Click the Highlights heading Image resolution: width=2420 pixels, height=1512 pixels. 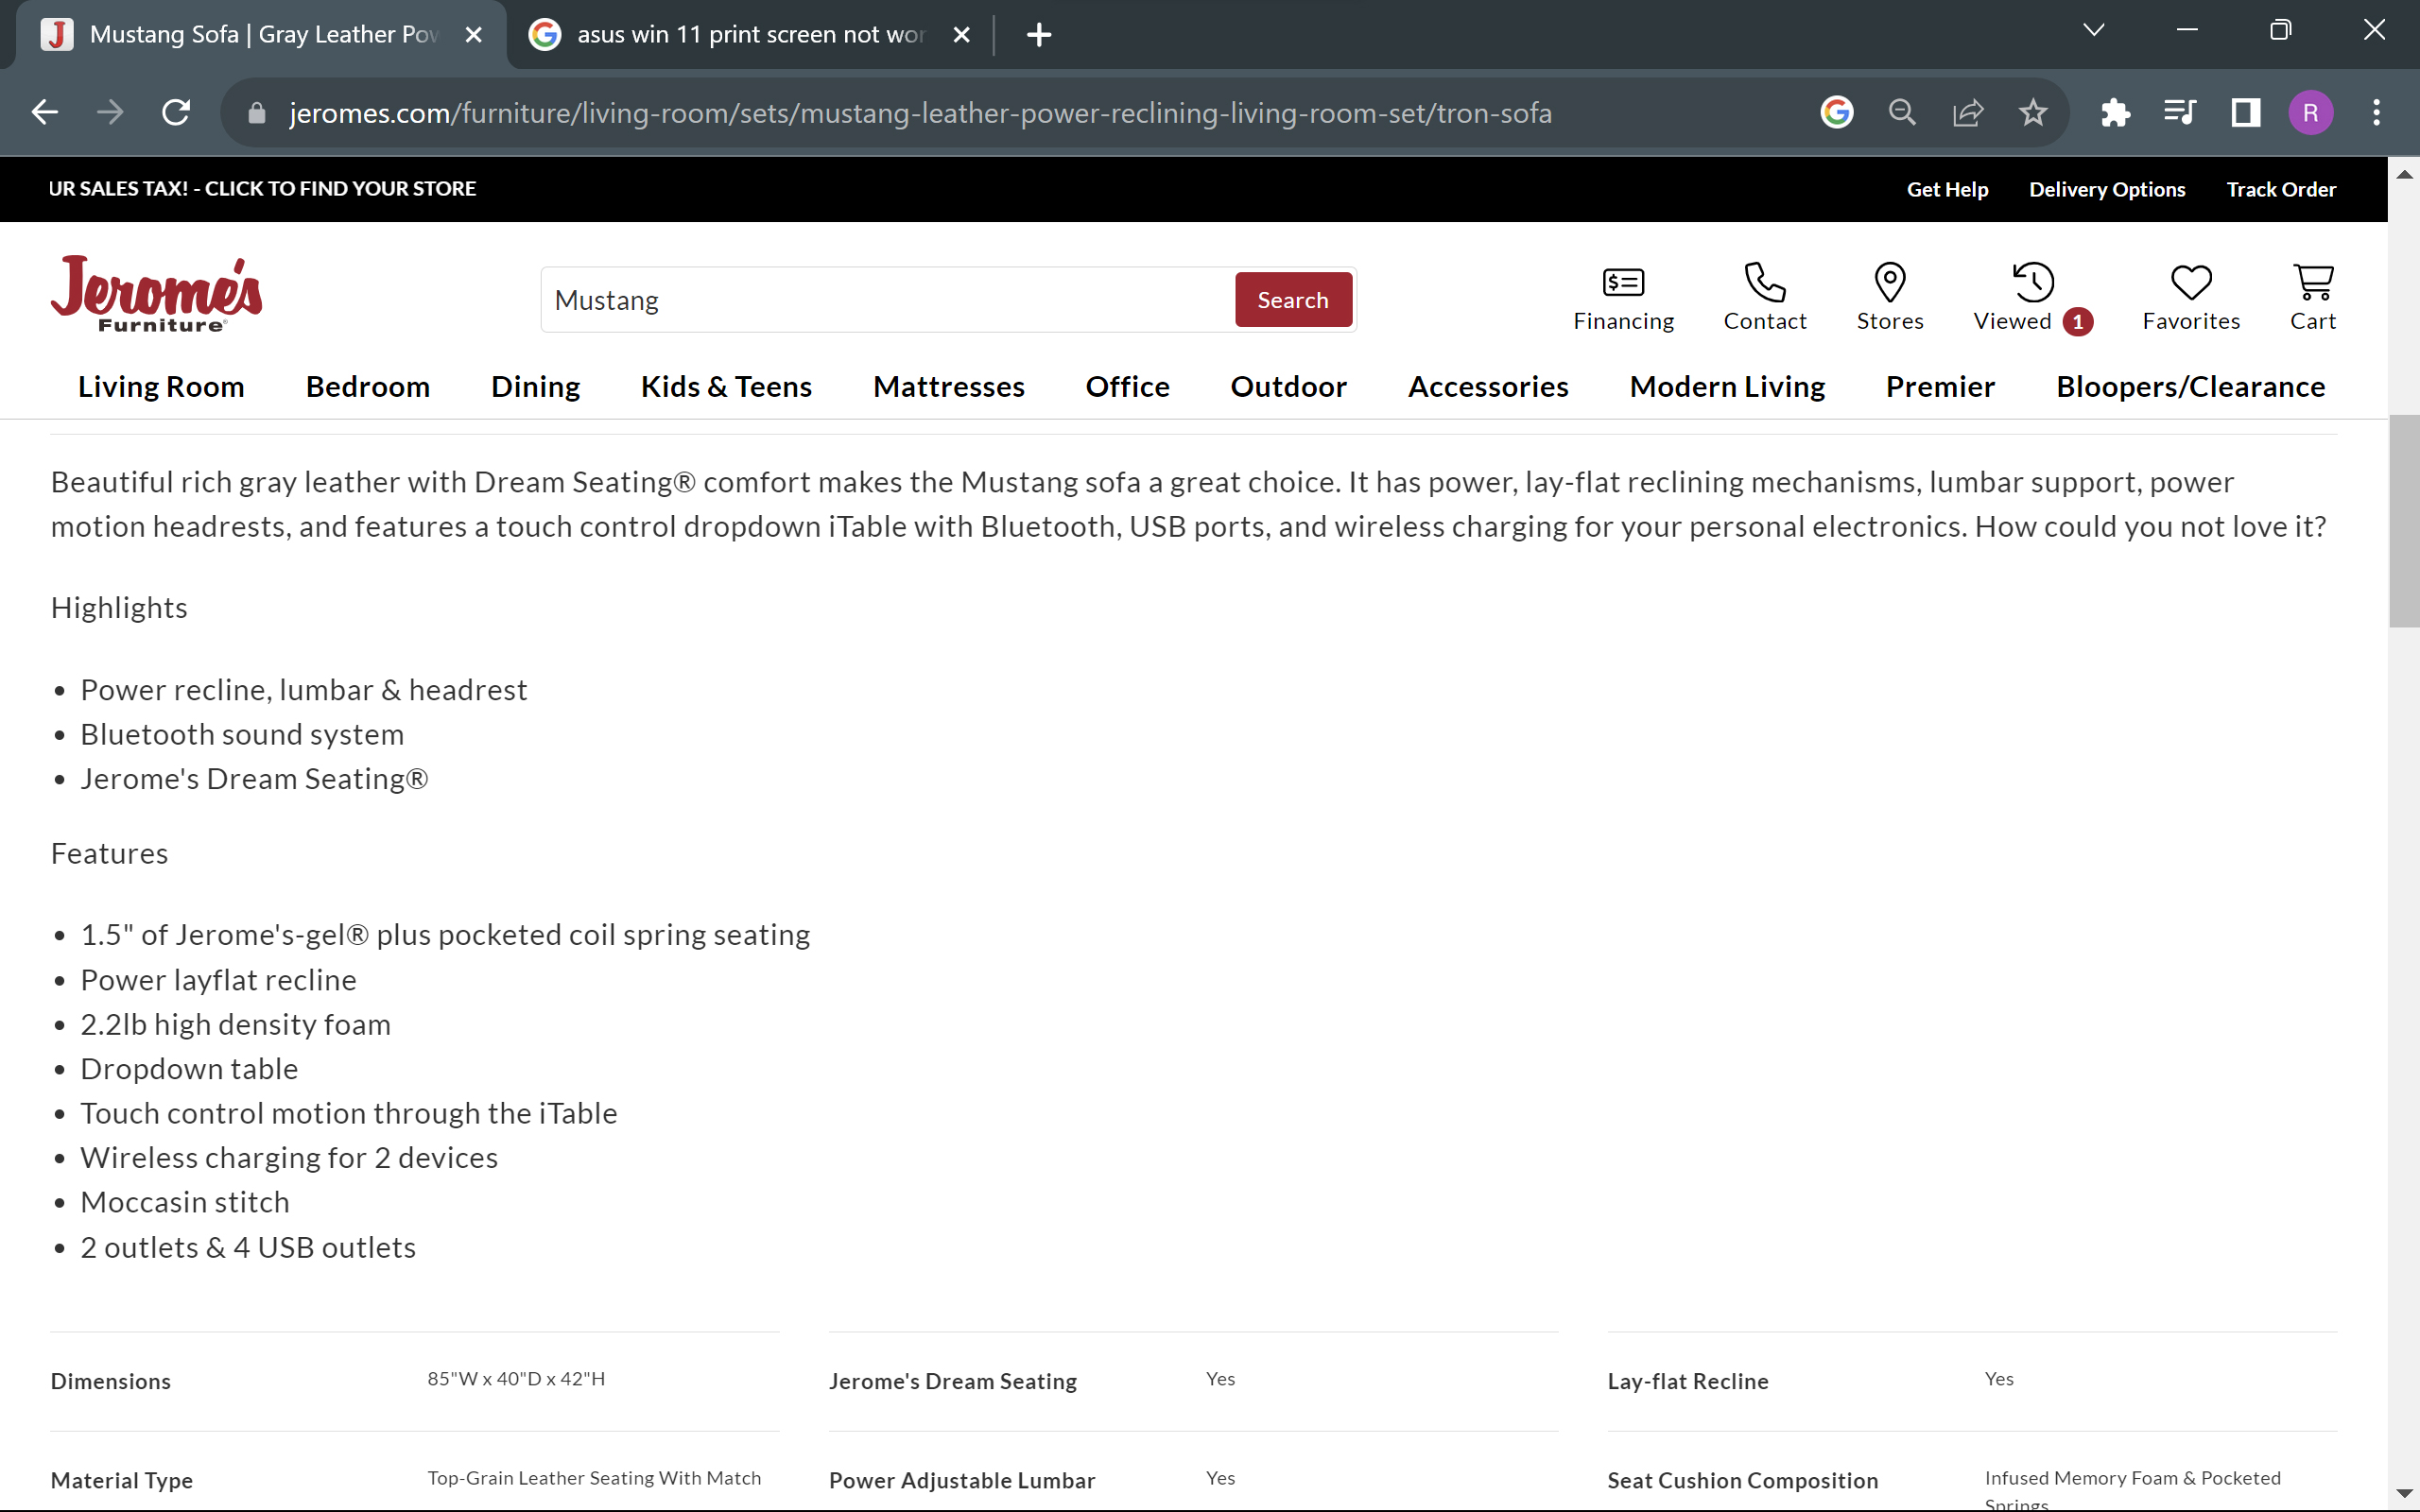click(x=119, y=608)
